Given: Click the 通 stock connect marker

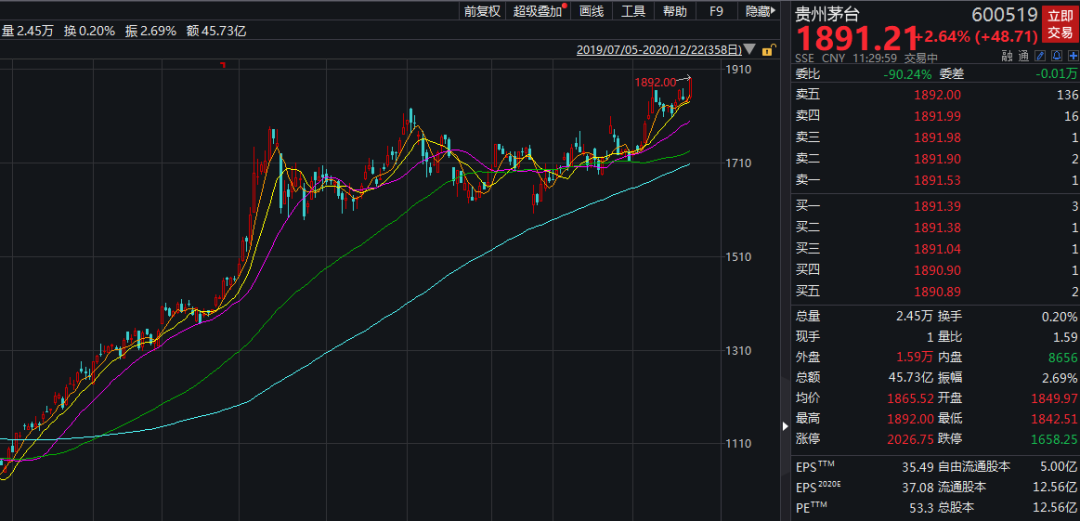Looking at the screenshot, I should [x=1024, y=57].
